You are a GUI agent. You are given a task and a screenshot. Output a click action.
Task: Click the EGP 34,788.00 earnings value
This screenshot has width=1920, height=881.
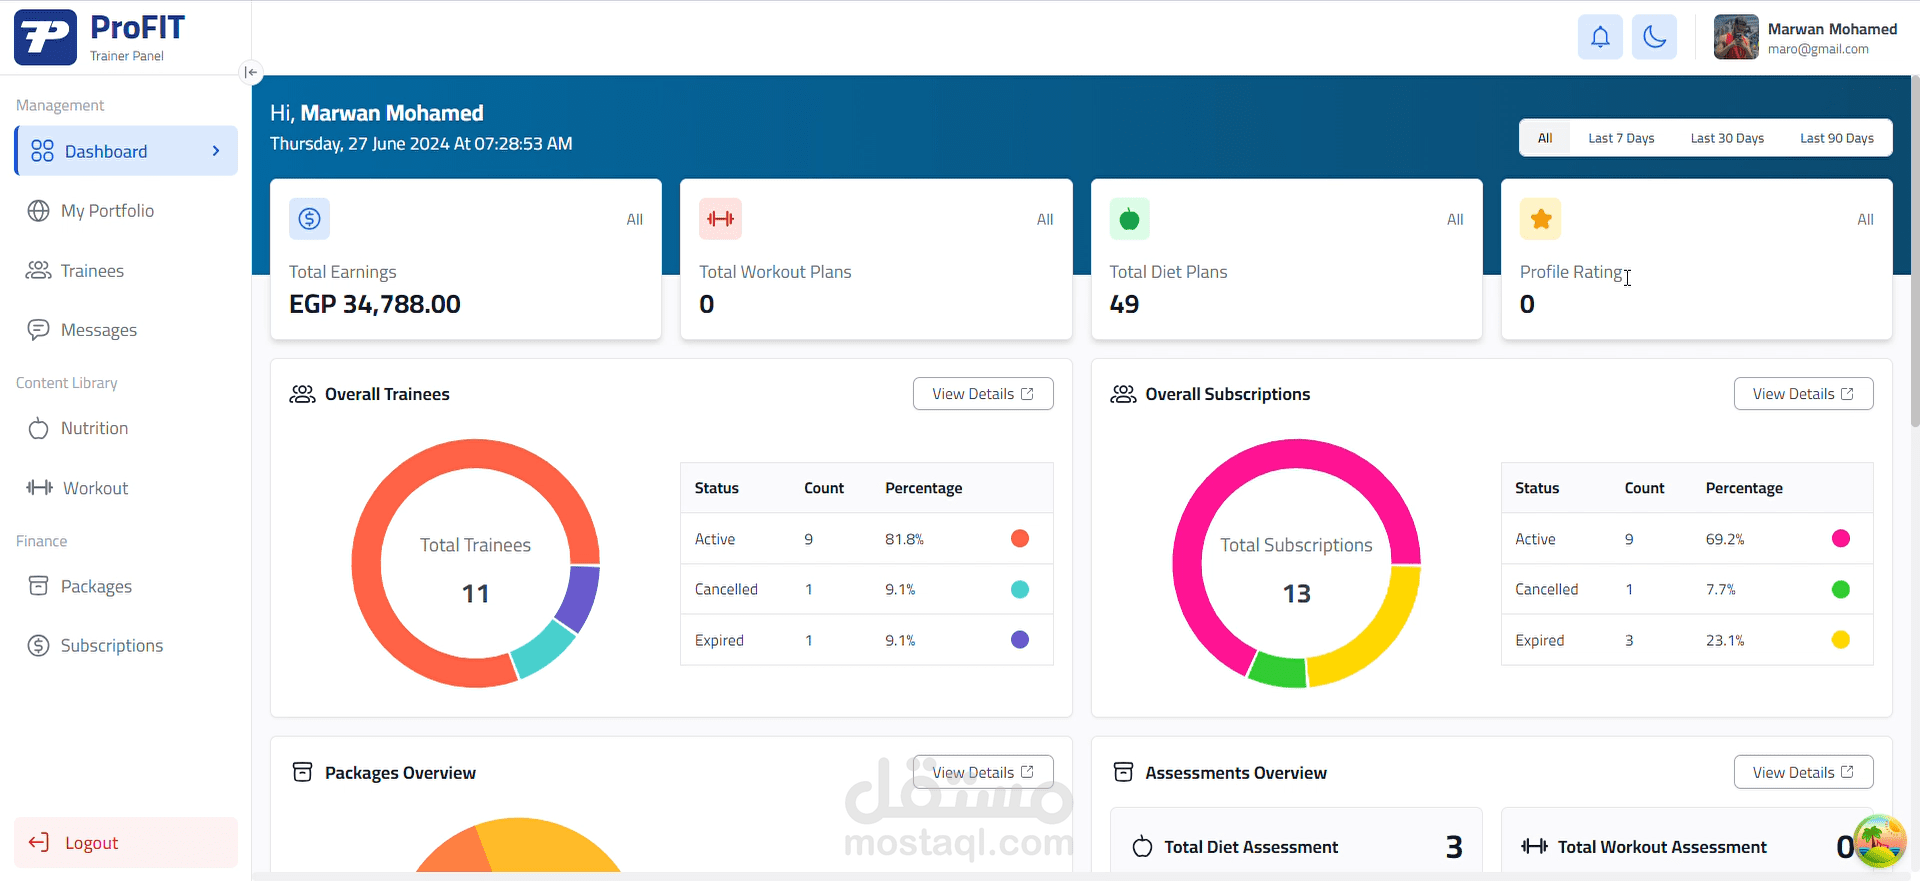[x=375, y=304]
